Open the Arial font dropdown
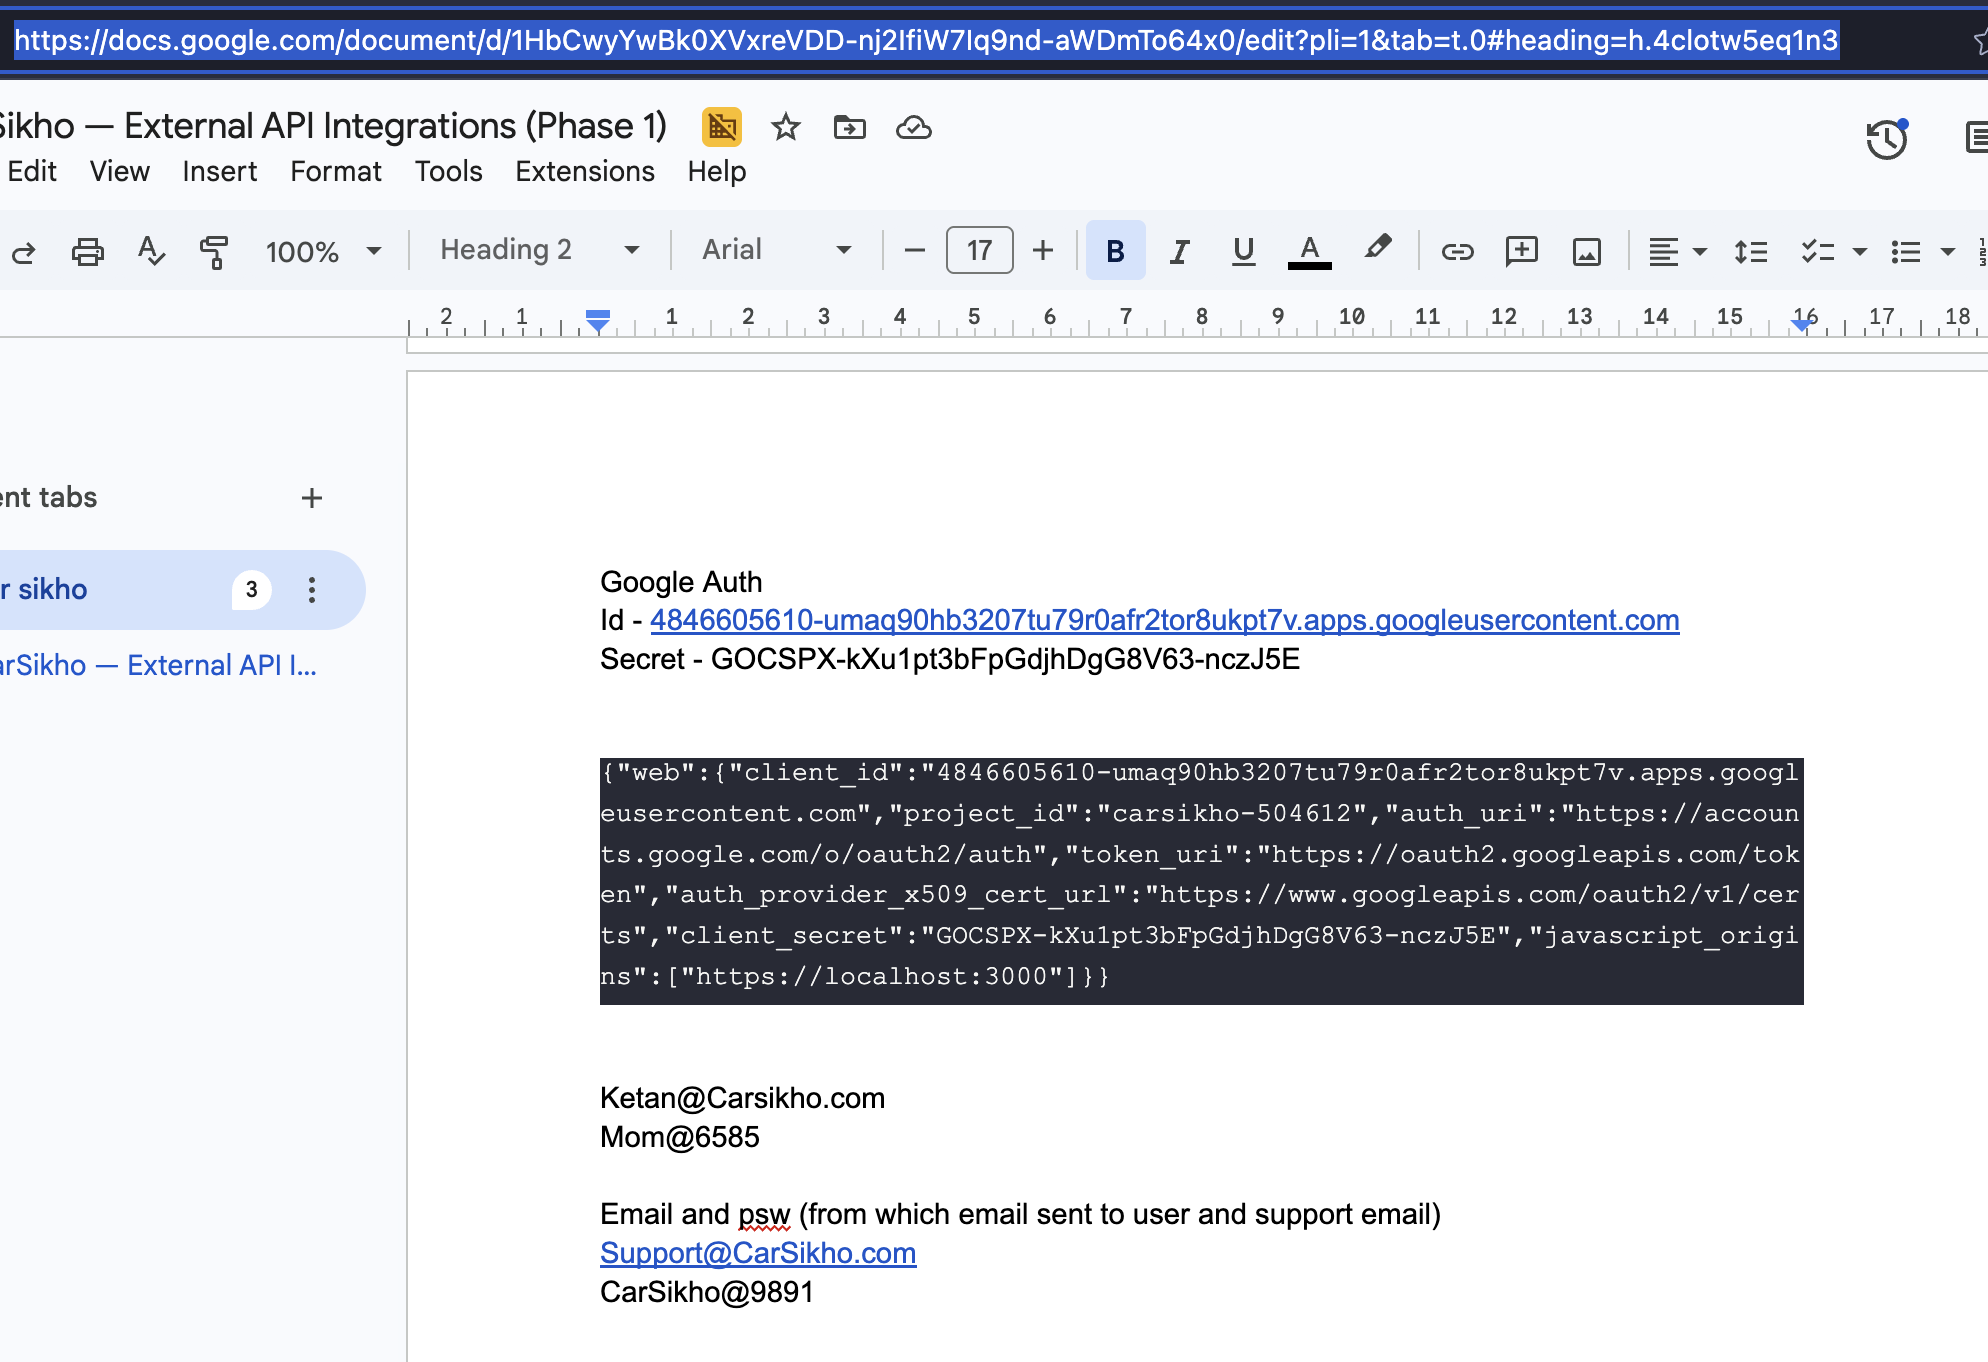 click(776, 250)
